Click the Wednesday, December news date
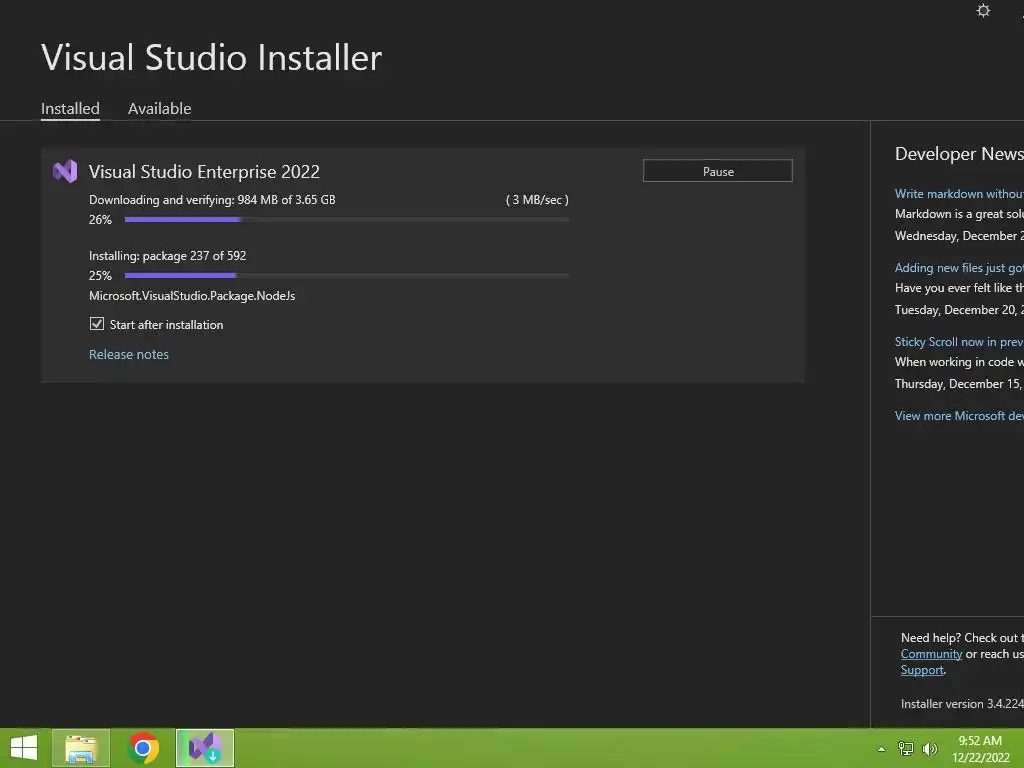 (959, 236)
